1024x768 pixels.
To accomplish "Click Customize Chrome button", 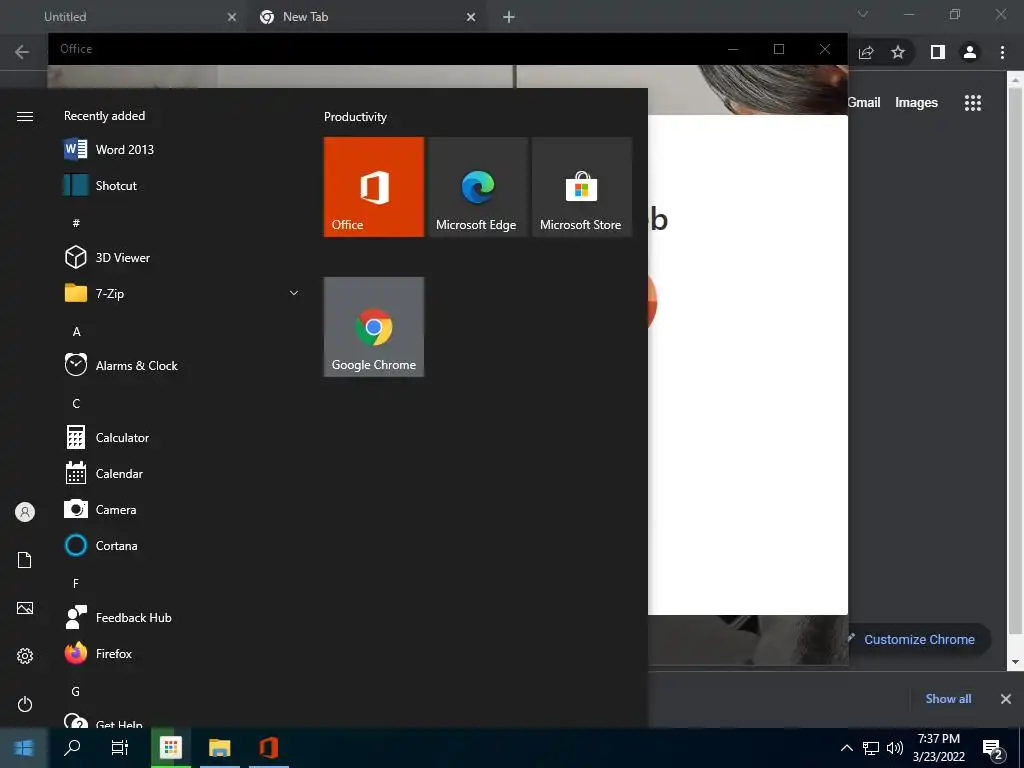I will (920, 639).
